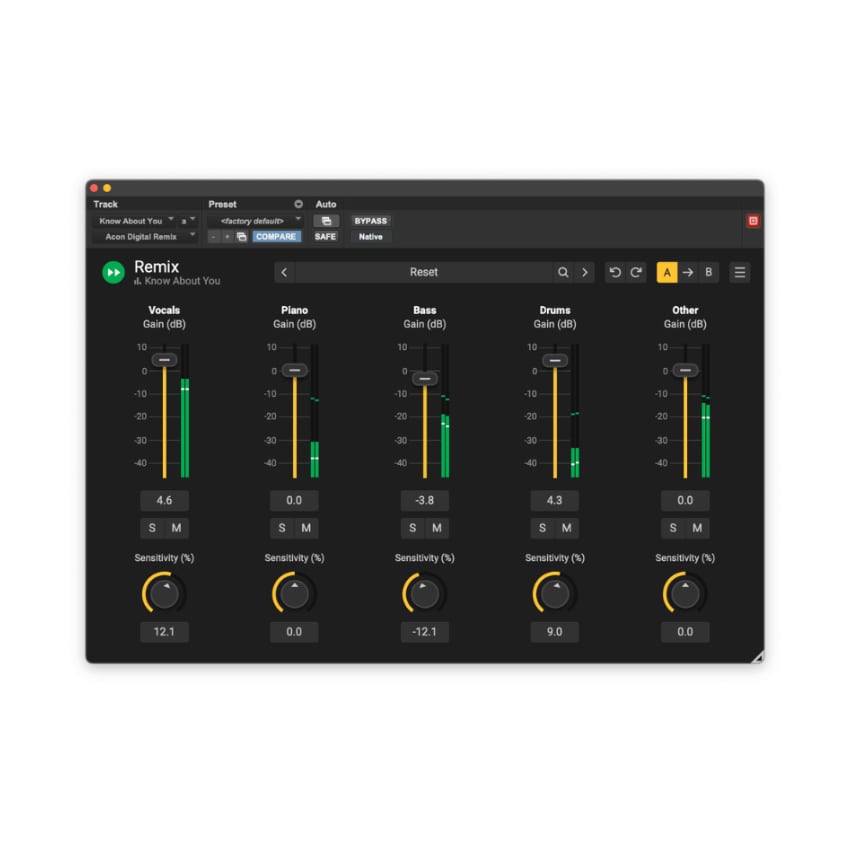The image size is (850, 850).
Task: Click the redo arrow icon
Action: click(x=636, y=272)
